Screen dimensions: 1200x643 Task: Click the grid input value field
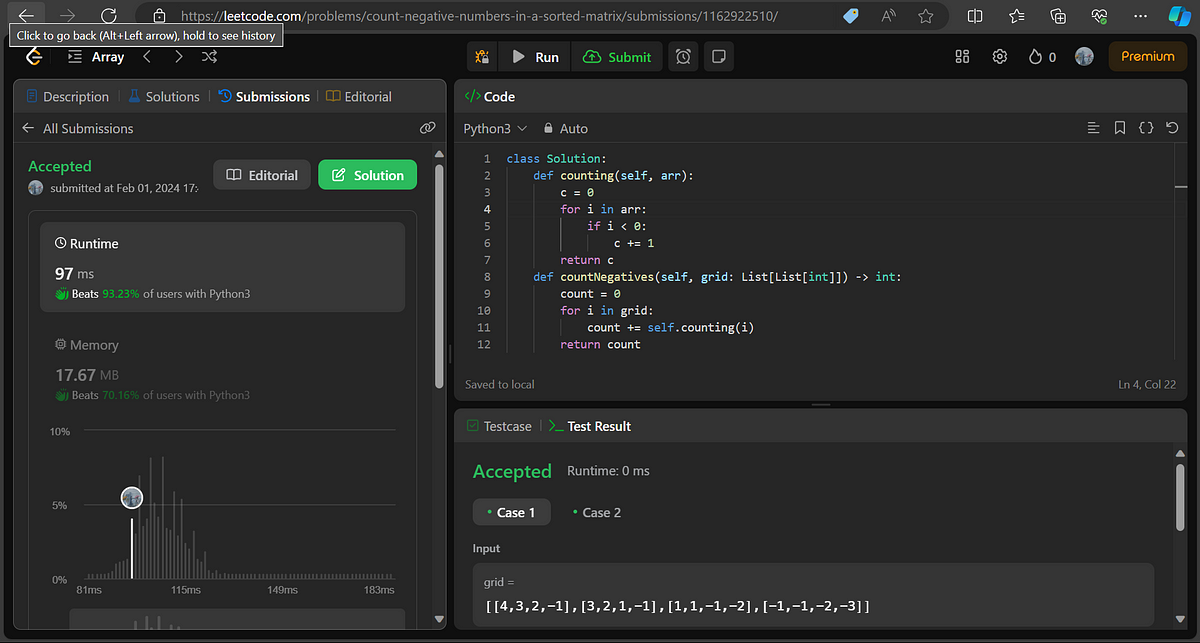(x=813, y=596)
